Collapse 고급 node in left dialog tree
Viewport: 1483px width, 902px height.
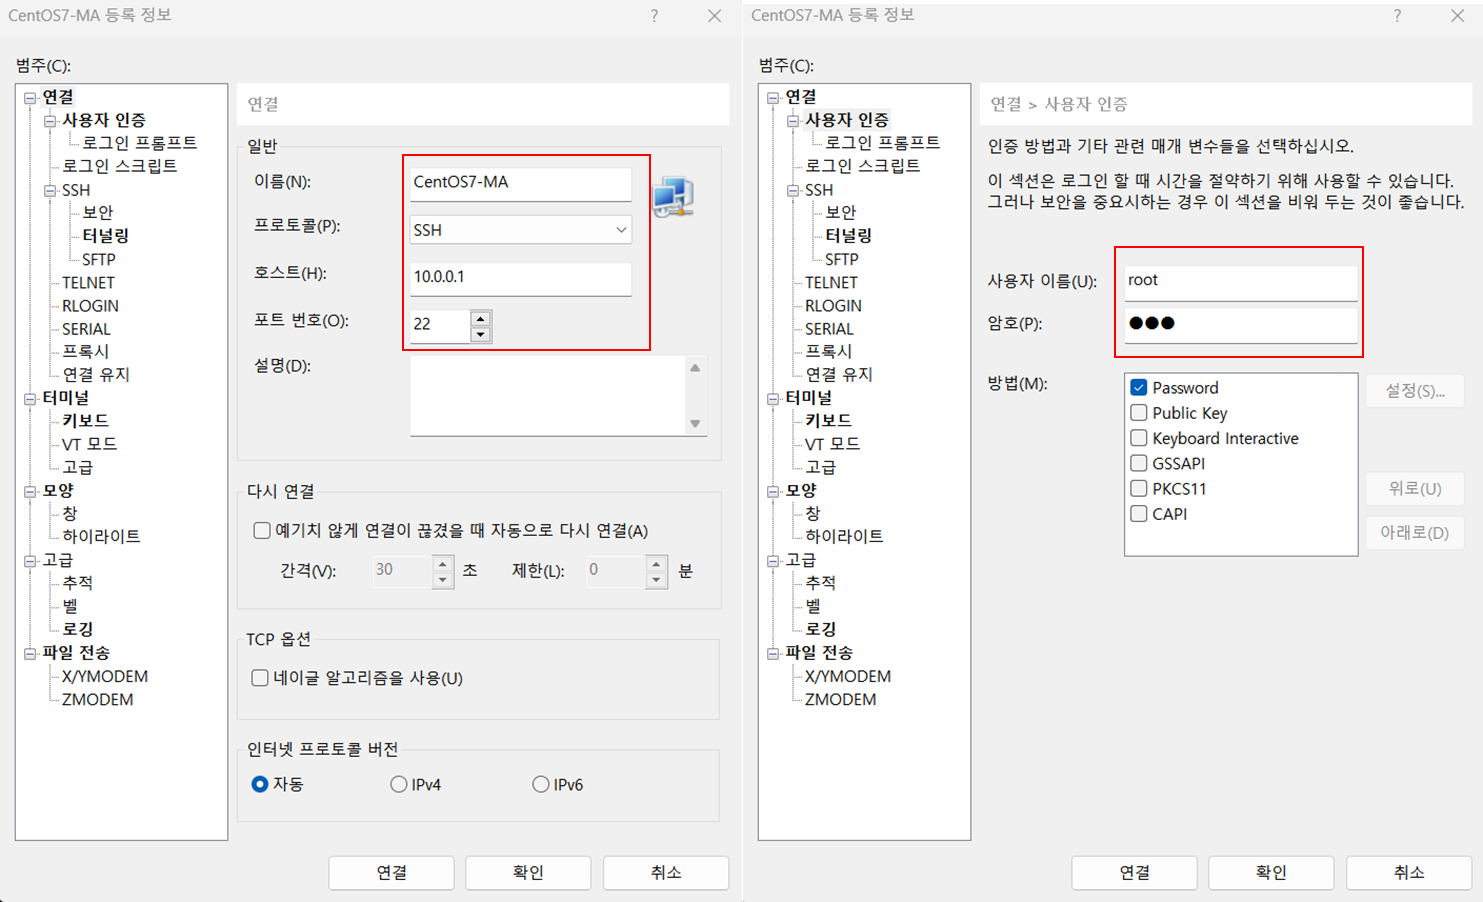(x=30, y=560)
